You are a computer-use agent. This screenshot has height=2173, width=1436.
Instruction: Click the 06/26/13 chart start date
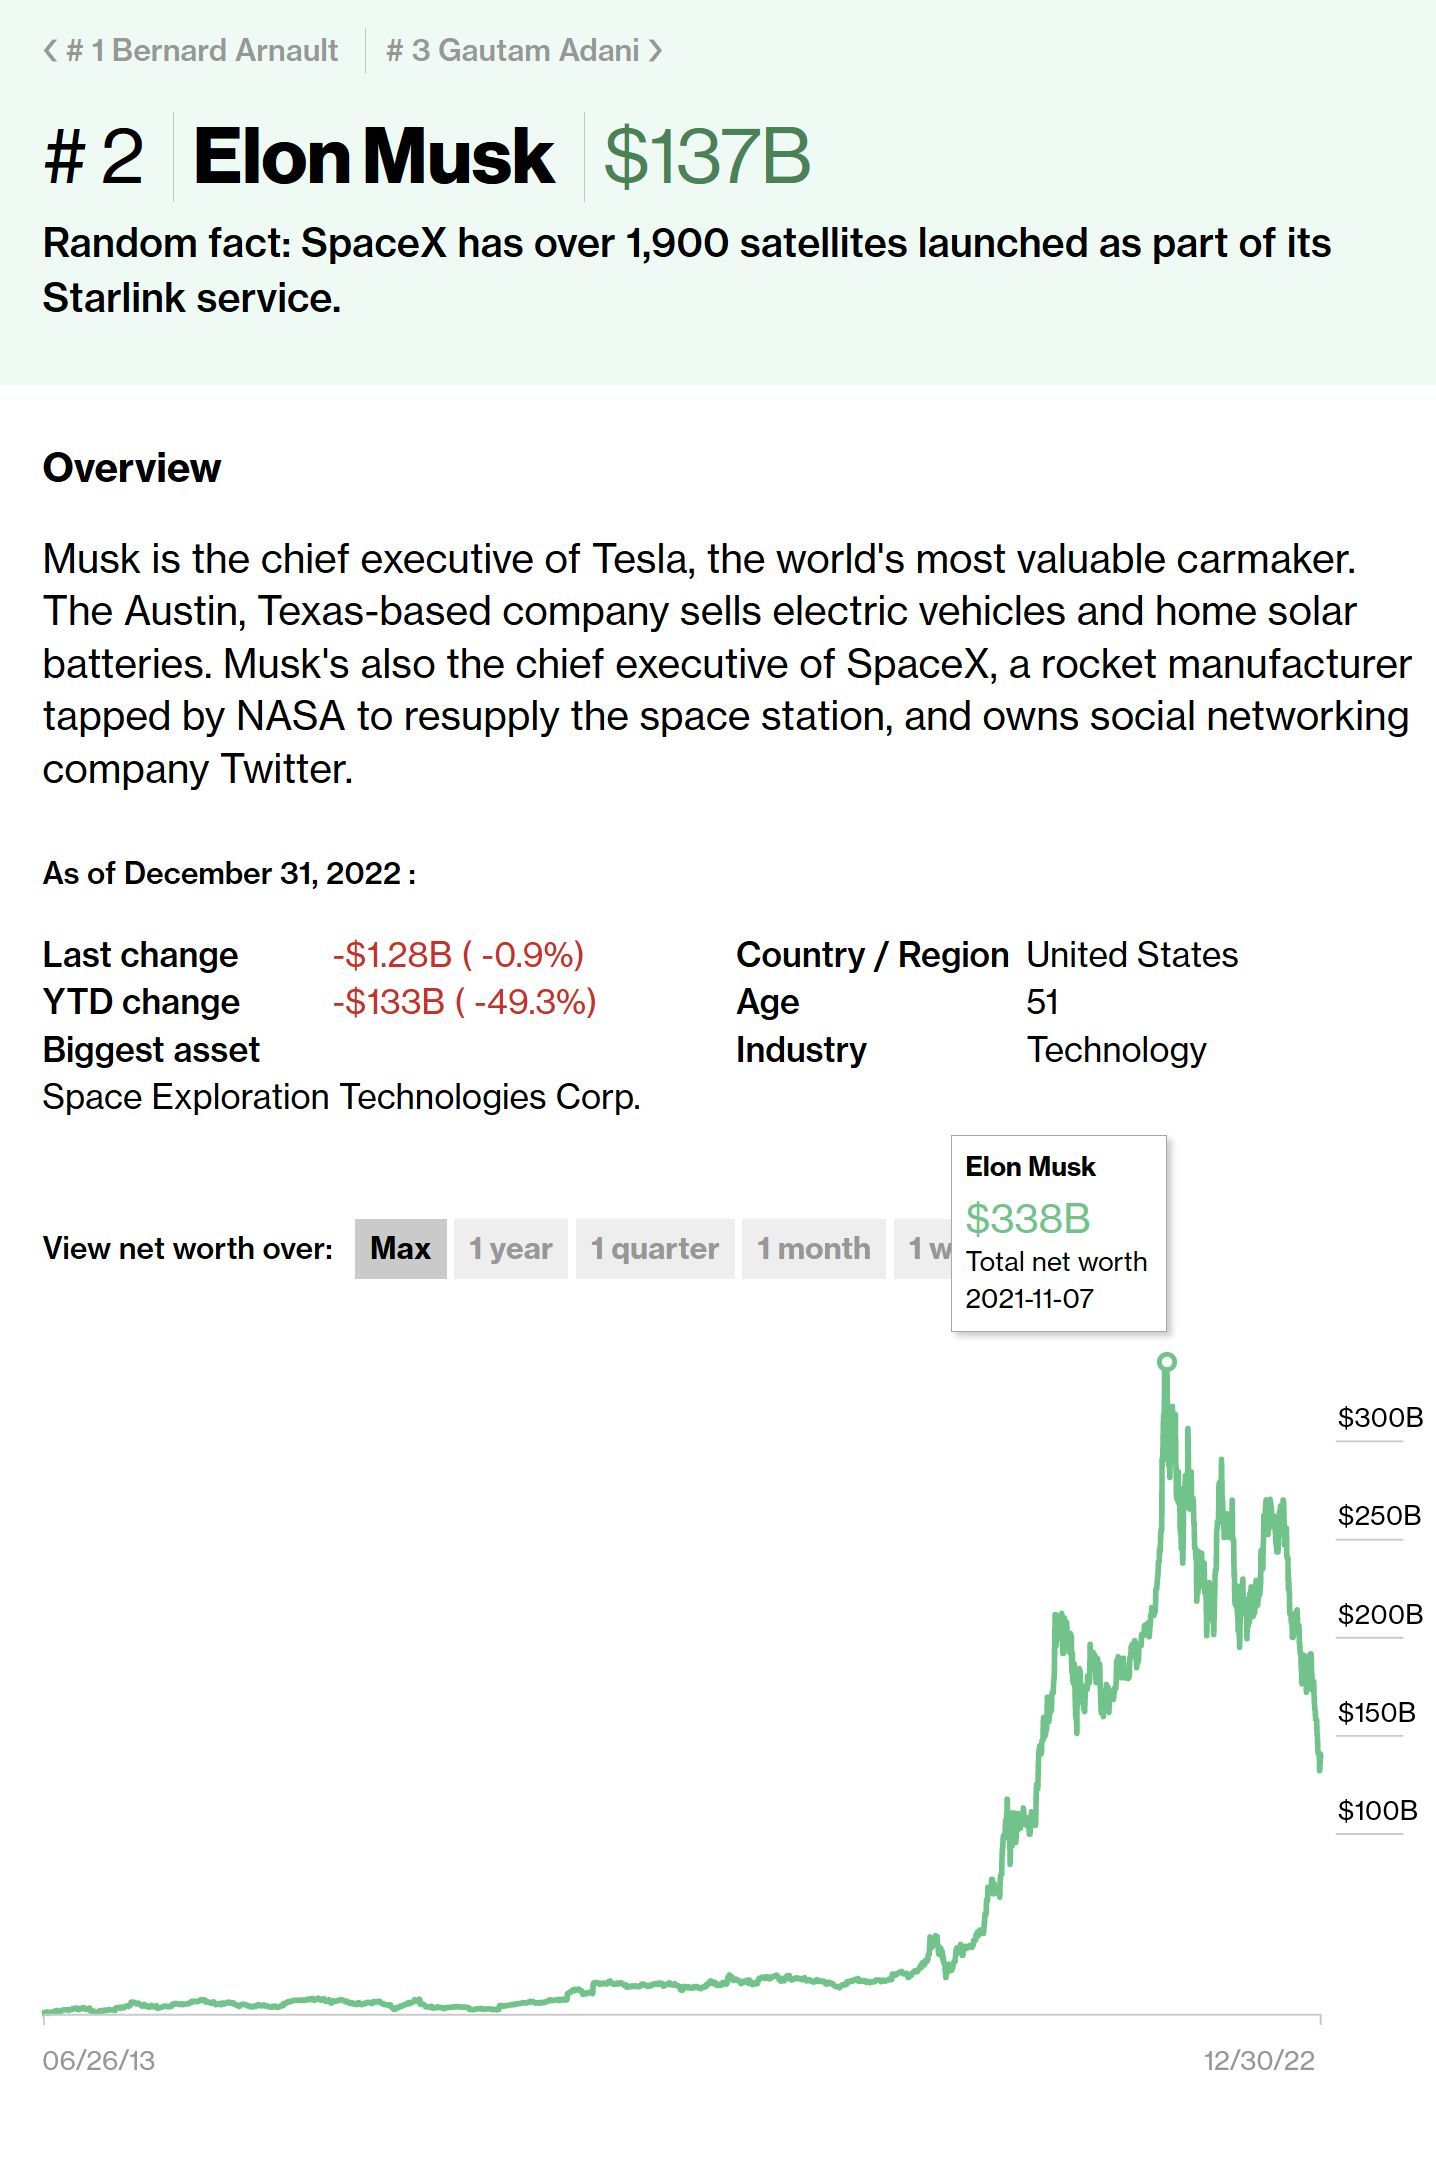pyautogui.click(x=99, y=2060)
